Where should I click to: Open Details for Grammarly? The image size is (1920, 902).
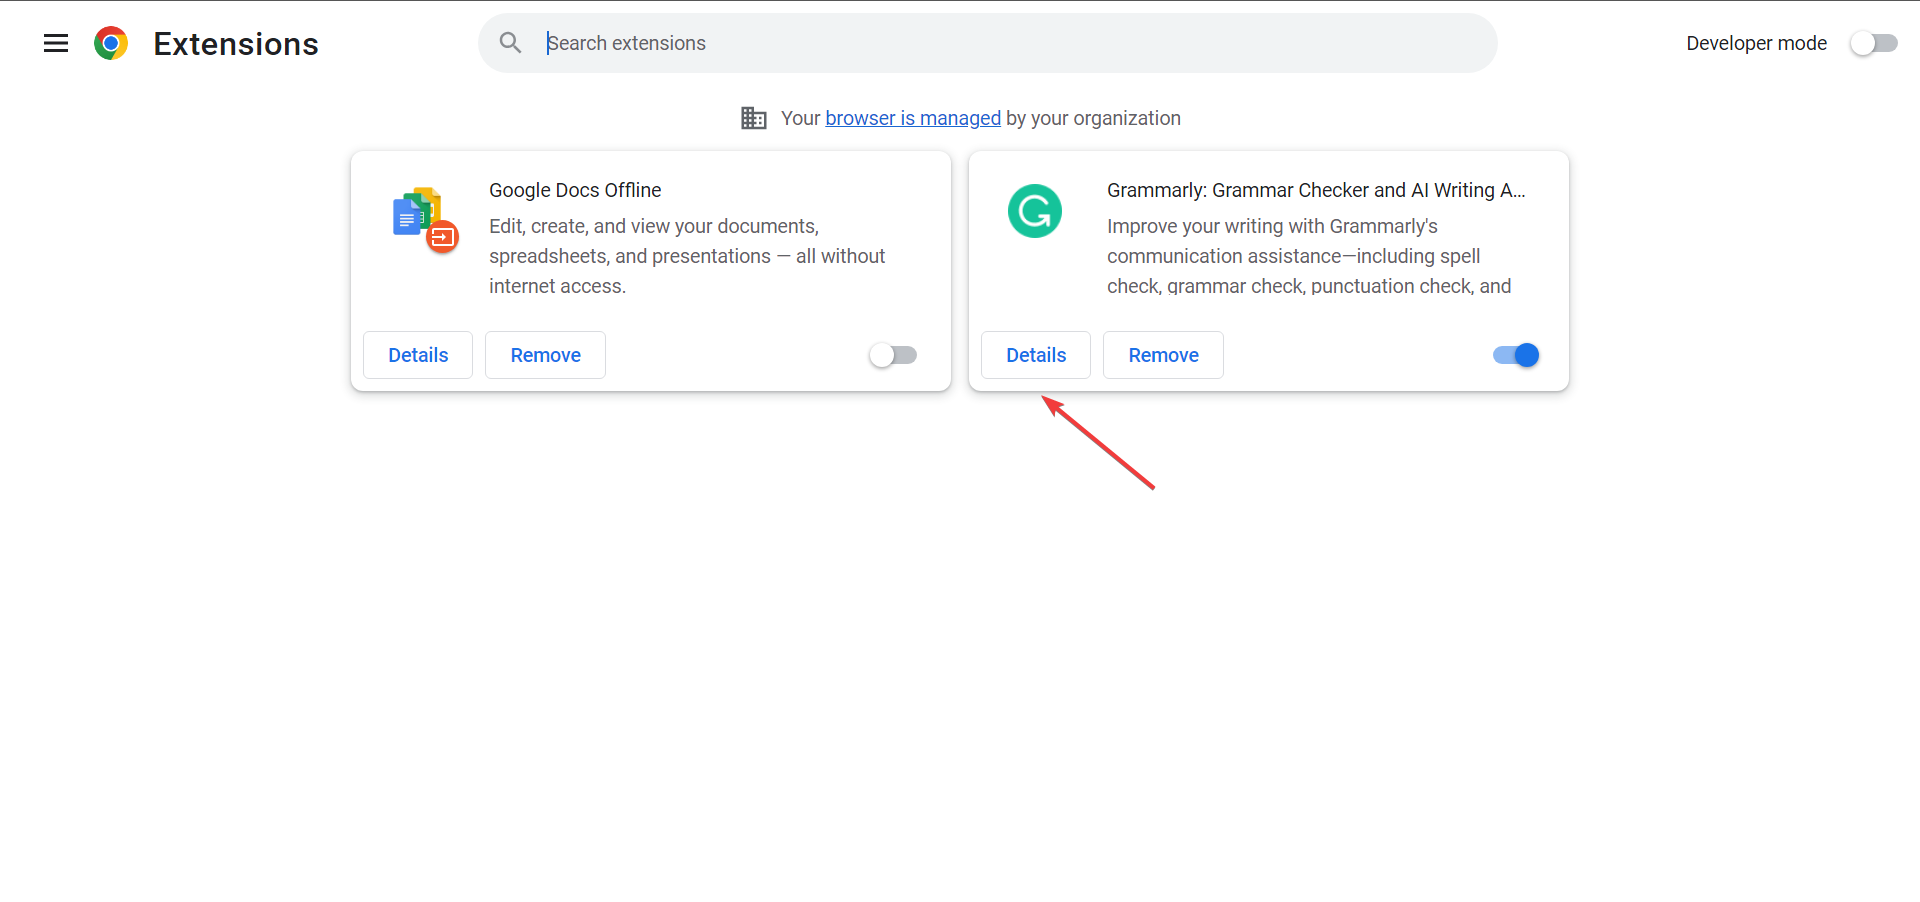pos(1036,355)
